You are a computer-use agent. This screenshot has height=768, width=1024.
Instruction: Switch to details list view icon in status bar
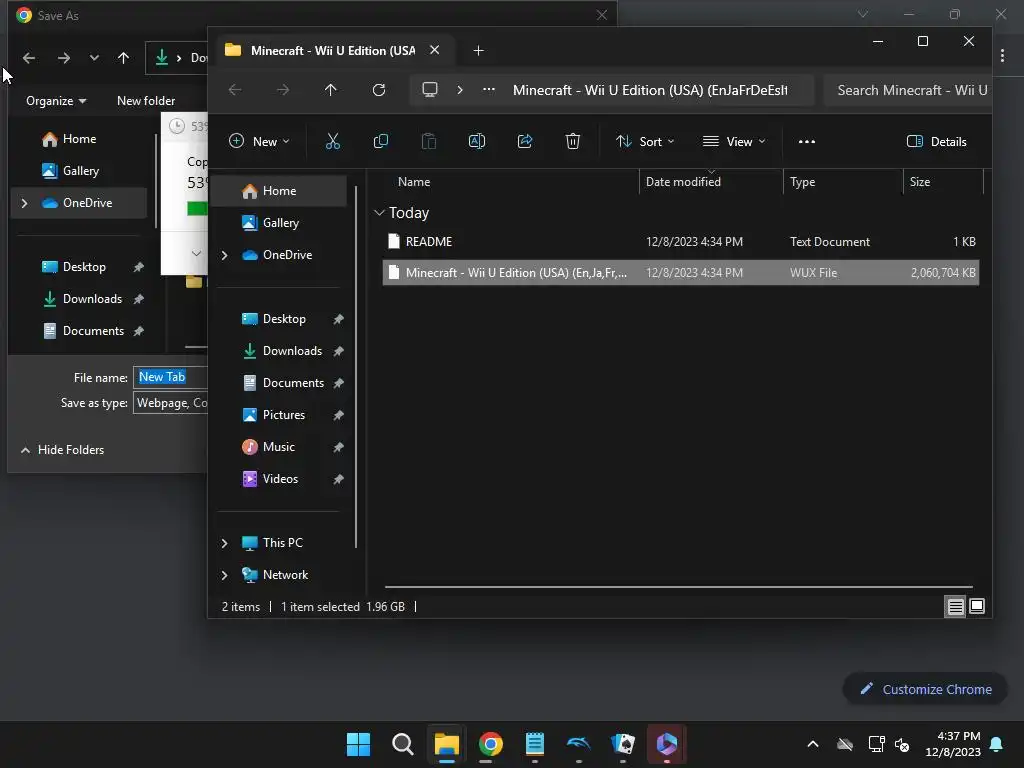tap(955, 607)
